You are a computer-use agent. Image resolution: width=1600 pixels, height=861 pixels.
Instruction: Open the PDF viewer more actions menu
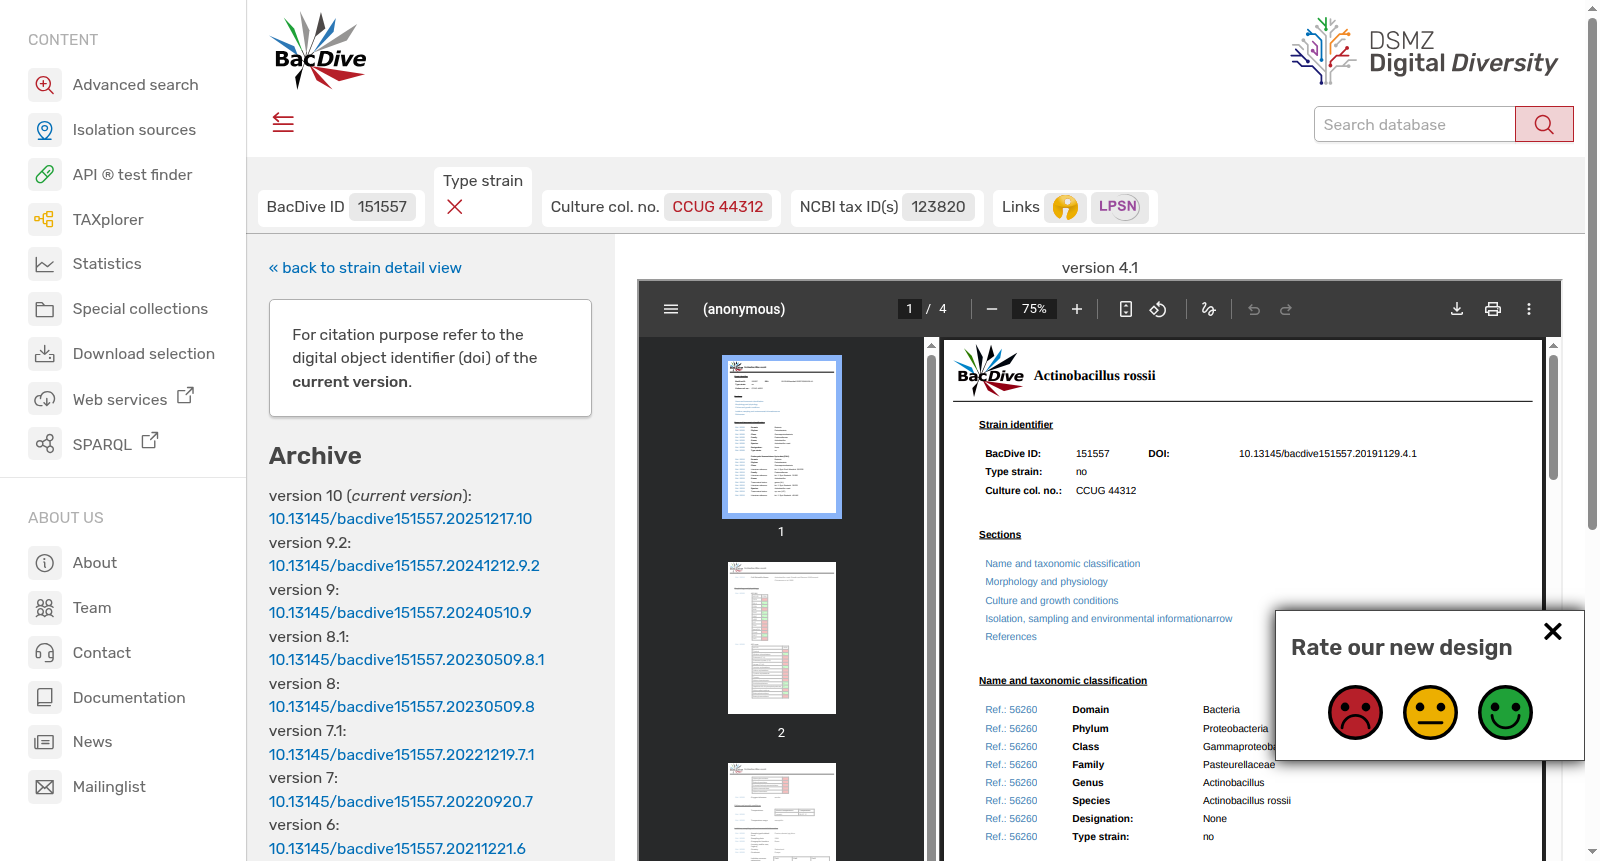coord(1529,309)
